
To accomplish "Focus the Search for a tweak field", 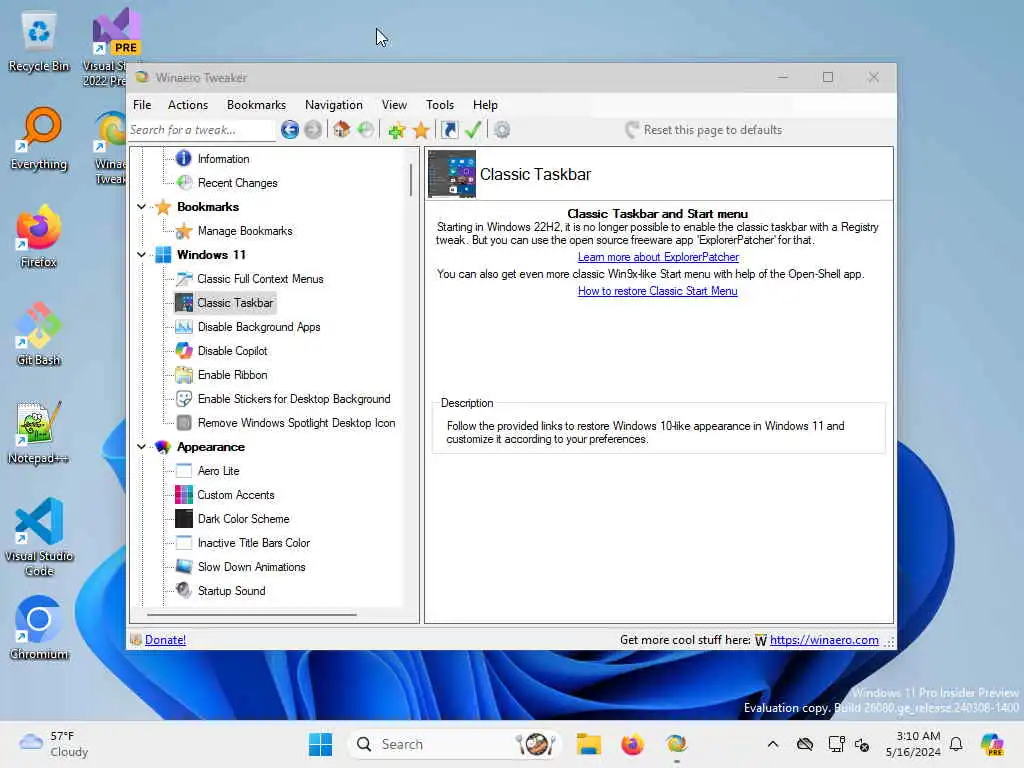I will [201, 130].
